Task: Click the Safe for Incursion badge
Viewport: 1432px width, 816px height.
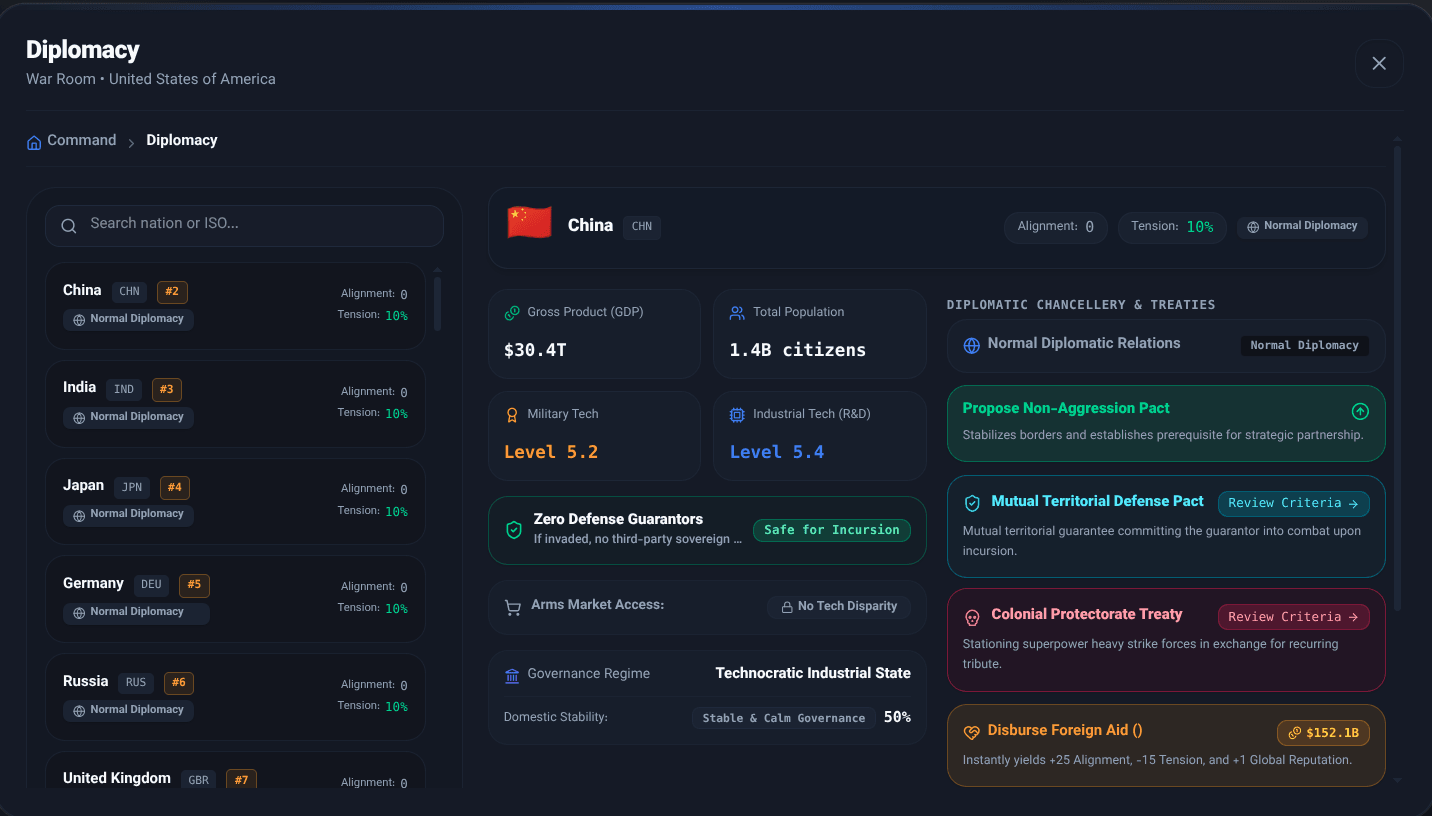Action: (832, 530)
